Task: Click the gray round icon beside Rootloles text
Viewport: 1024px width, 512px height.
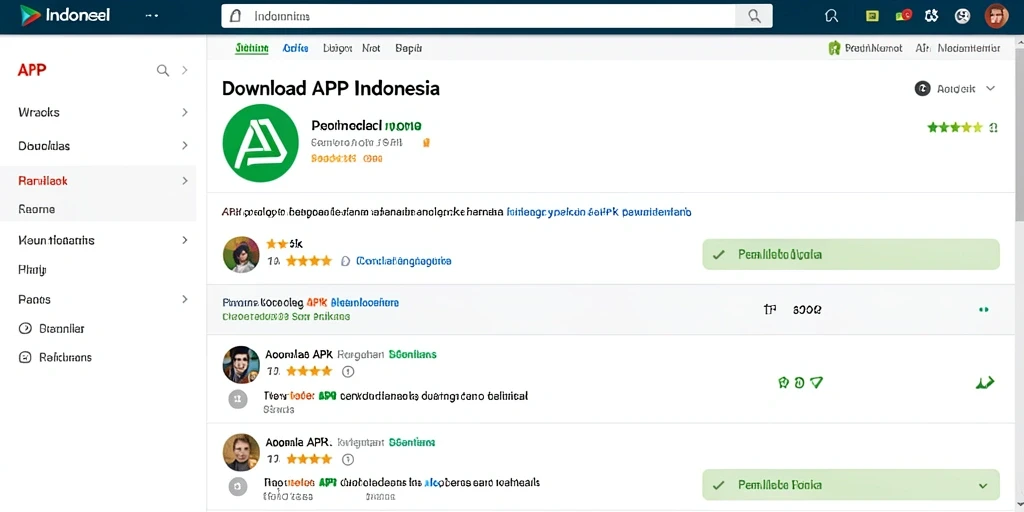Action: coord(238,485)
